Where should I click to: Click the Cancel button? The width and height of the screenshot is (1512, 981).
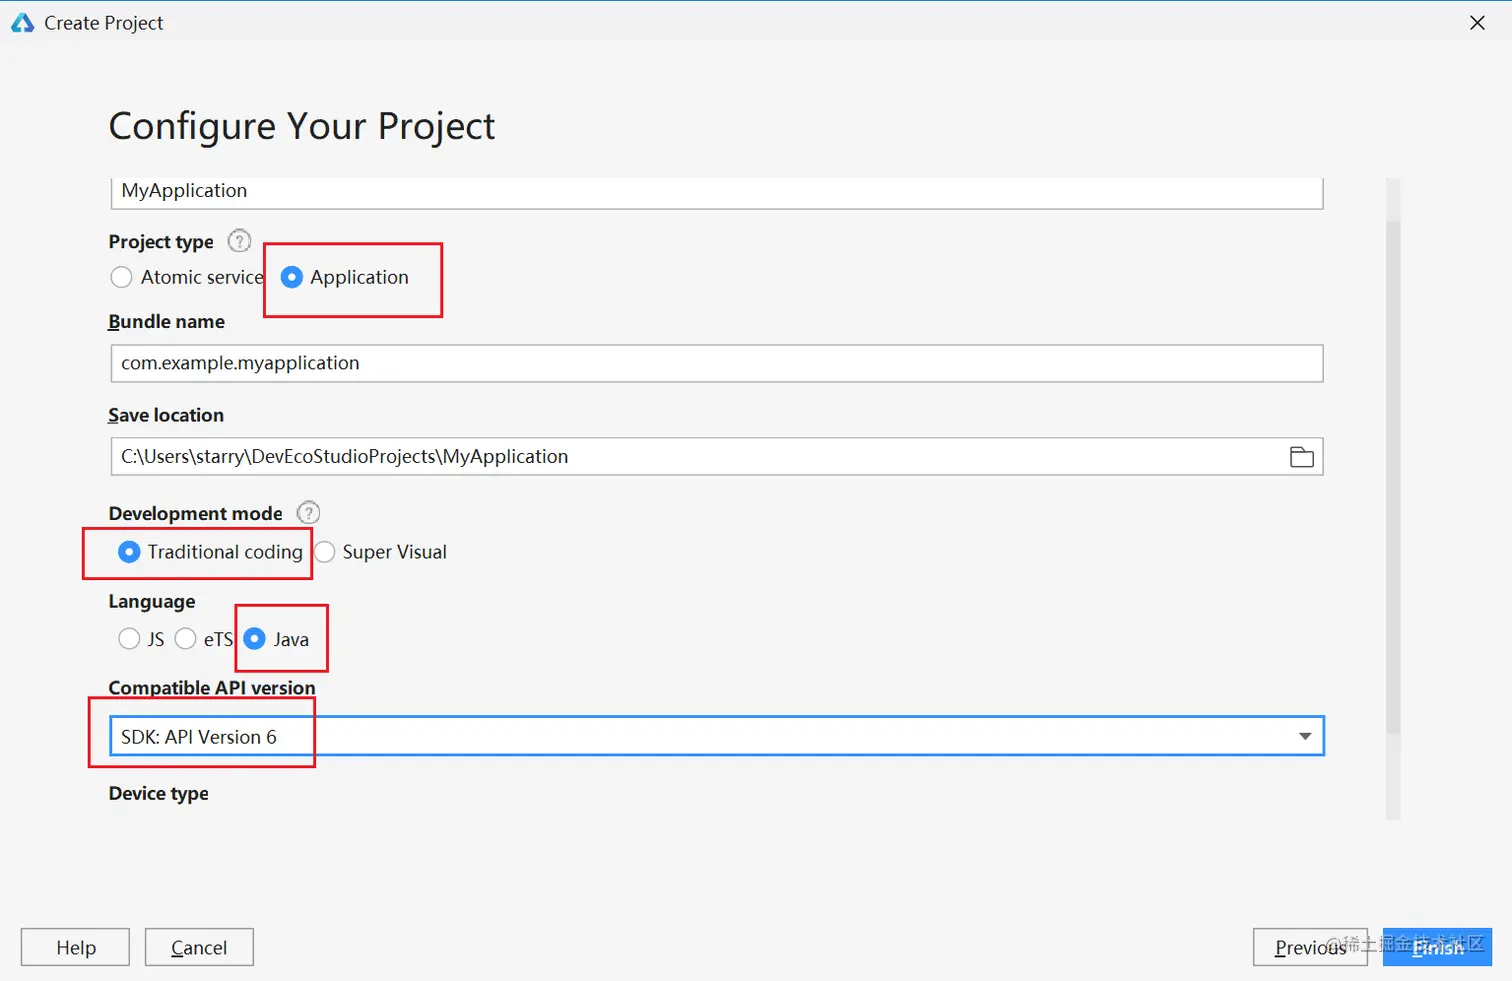click(199, 947)
